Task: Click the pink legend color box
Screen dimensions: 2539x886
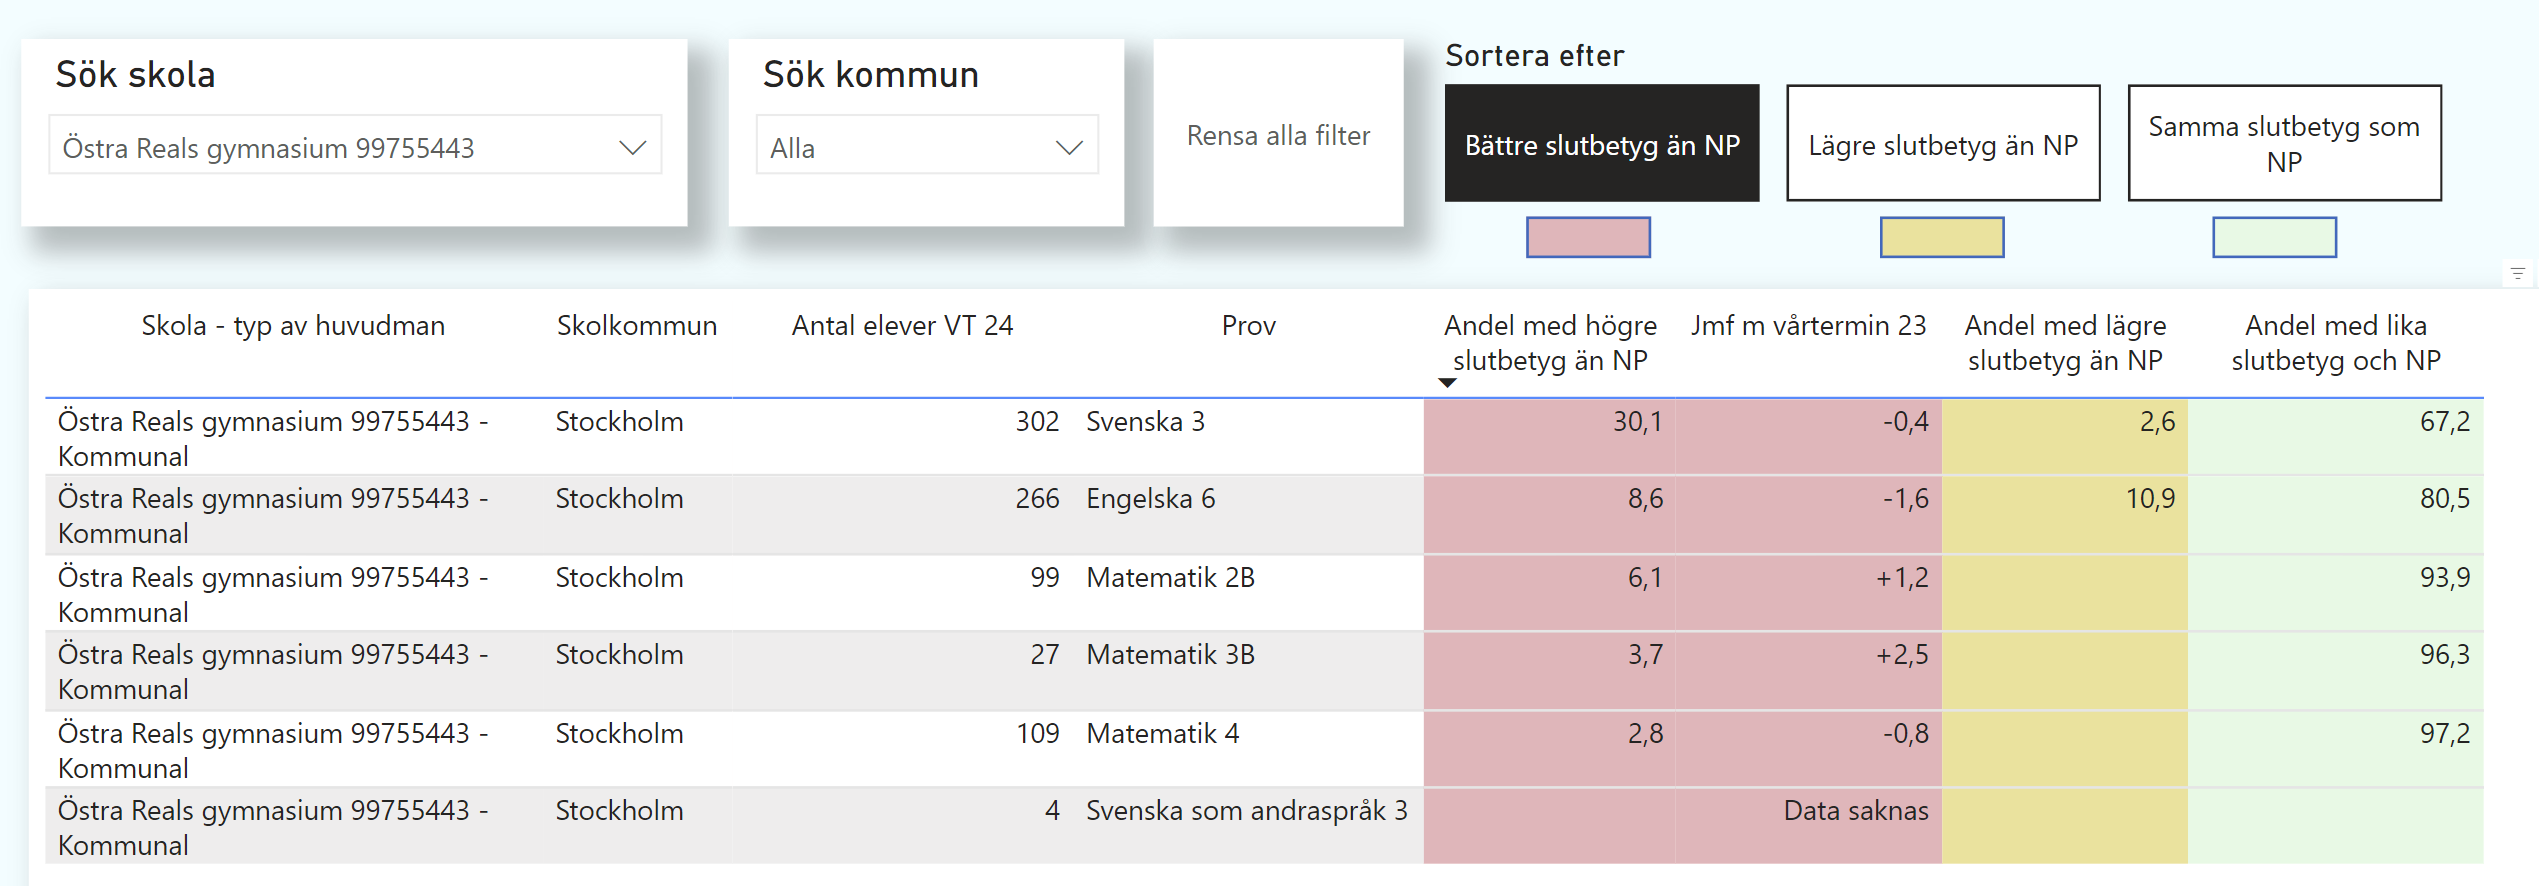Action: pos(1587,238)
